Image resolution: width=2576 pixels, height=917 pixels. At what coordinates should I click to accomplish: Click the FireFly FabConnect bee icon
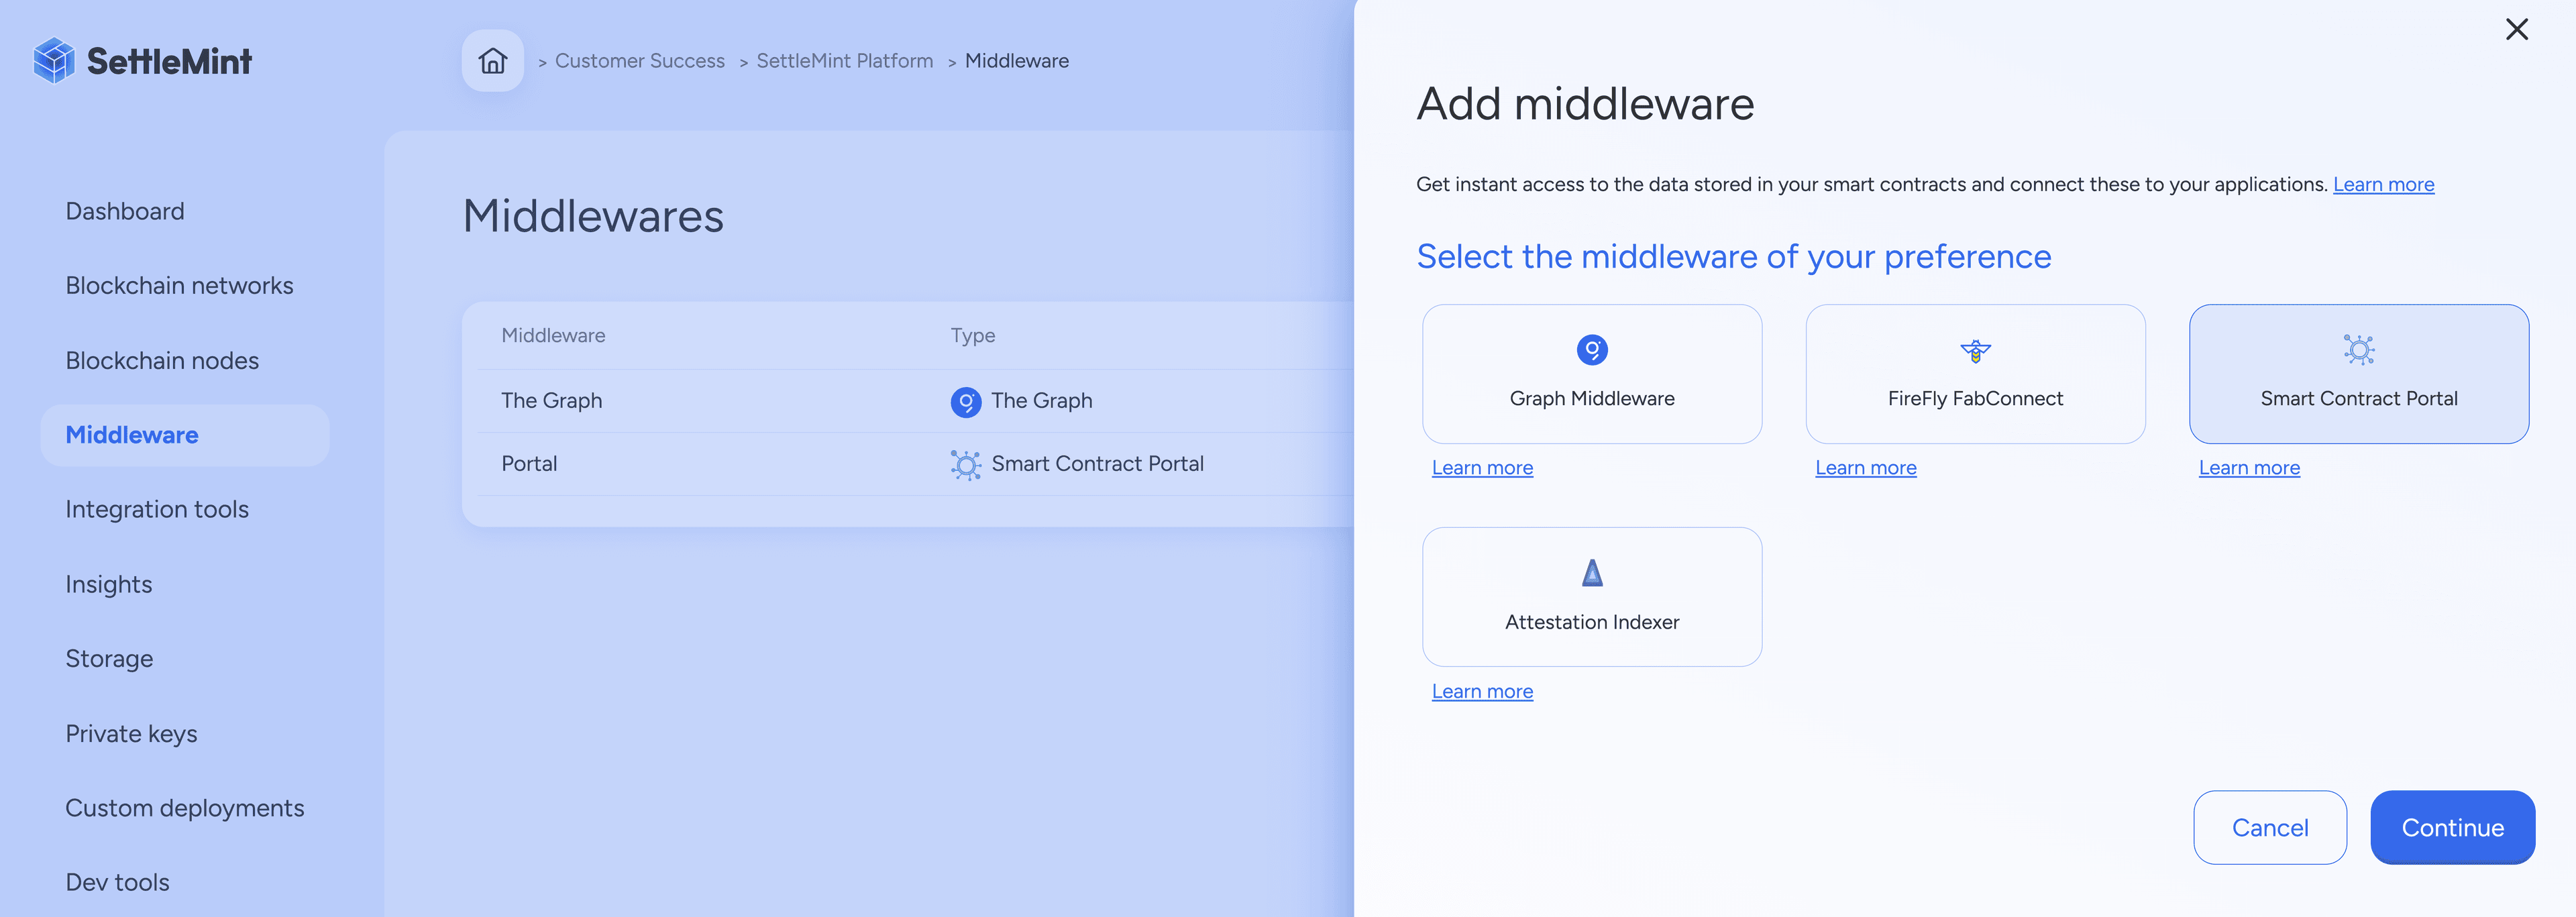click(x=1975, y=351)
